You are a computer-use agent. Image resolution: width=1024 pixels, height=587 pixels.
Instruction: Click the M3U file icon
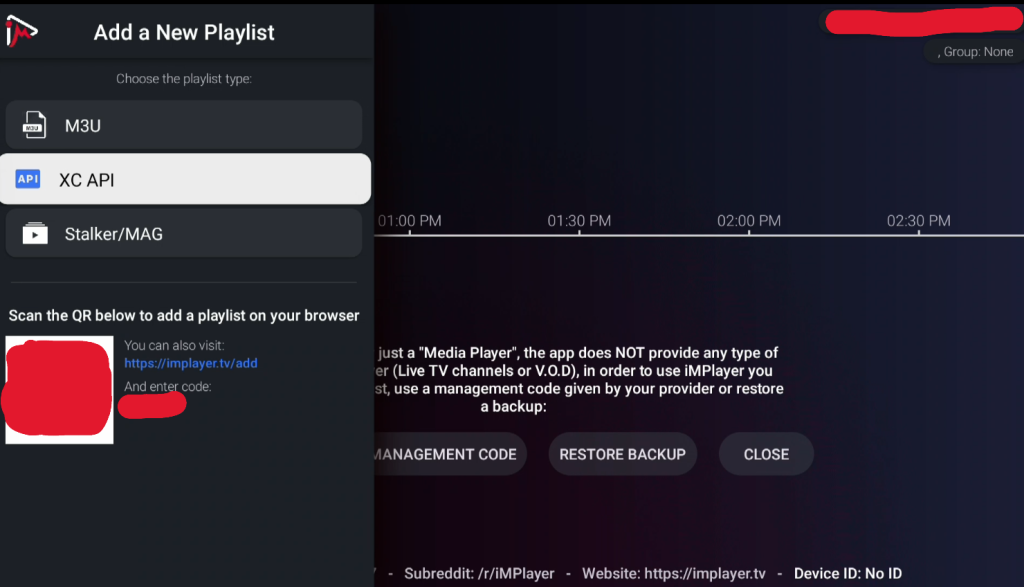click(35, 125)
